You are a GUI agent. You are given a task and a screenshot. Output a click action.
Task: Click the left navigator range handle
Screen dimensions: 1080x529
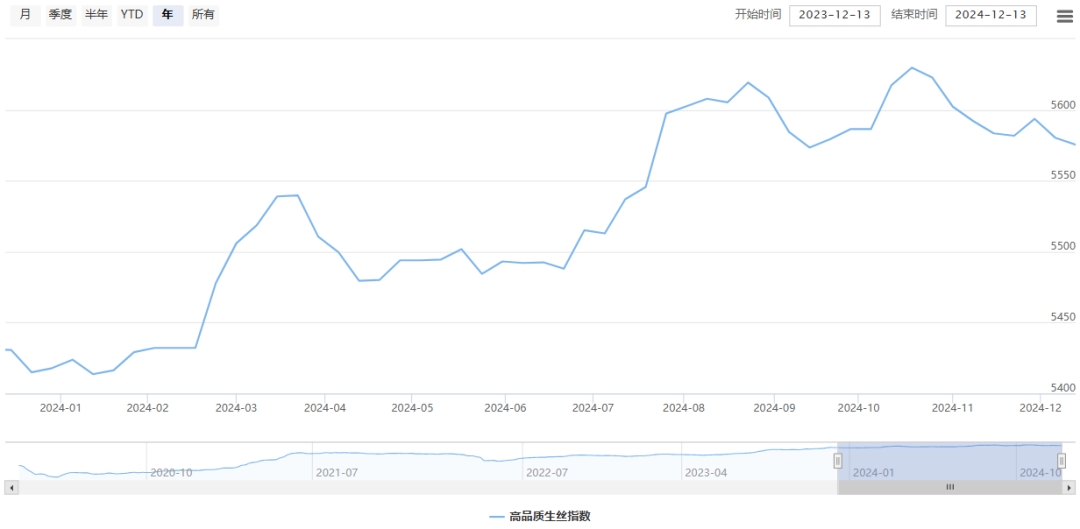(838, 460)
